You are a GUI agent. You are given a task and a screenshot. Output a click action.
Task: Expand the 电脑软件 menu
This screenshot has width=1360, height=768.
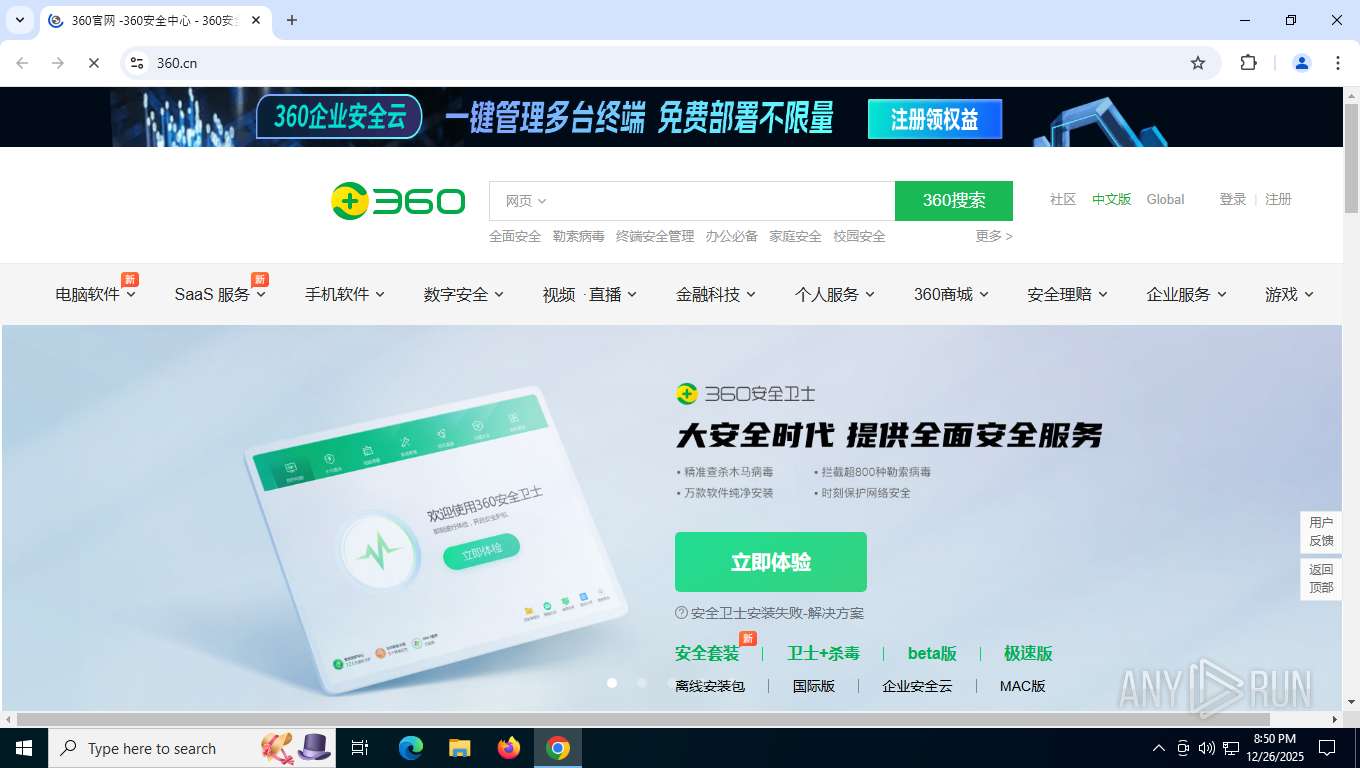tap(95, 294)
